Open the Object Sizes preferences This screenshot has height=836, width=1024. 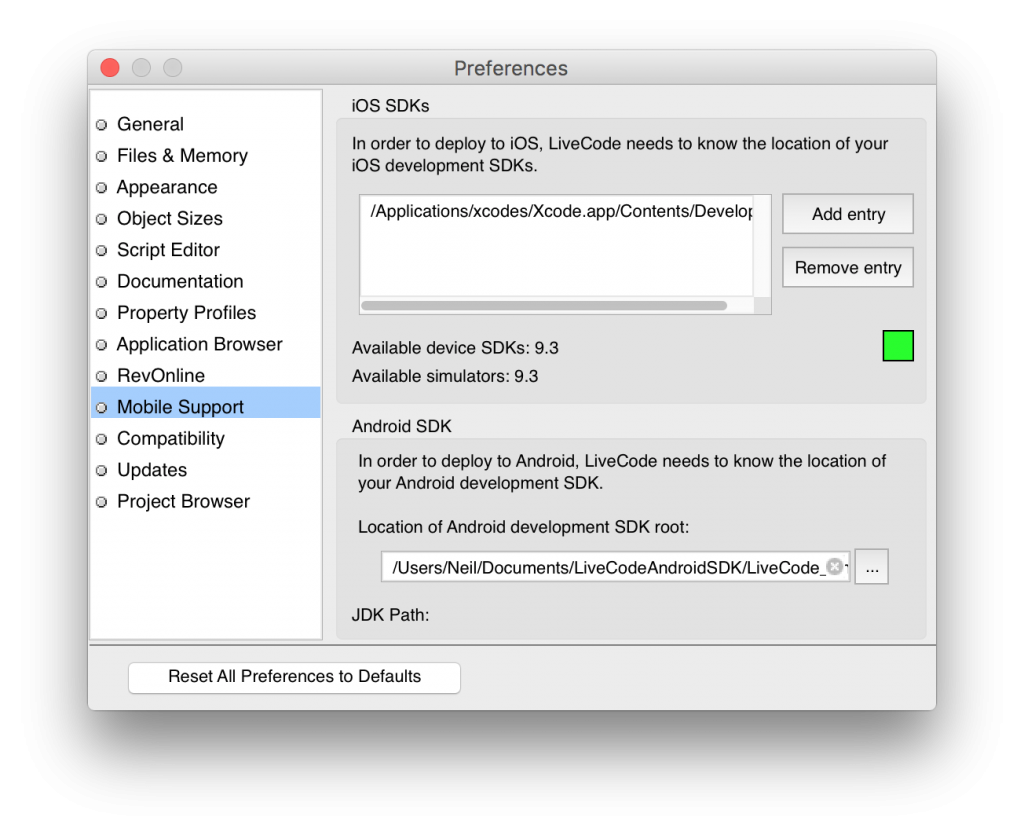click(x=169, y=218)
